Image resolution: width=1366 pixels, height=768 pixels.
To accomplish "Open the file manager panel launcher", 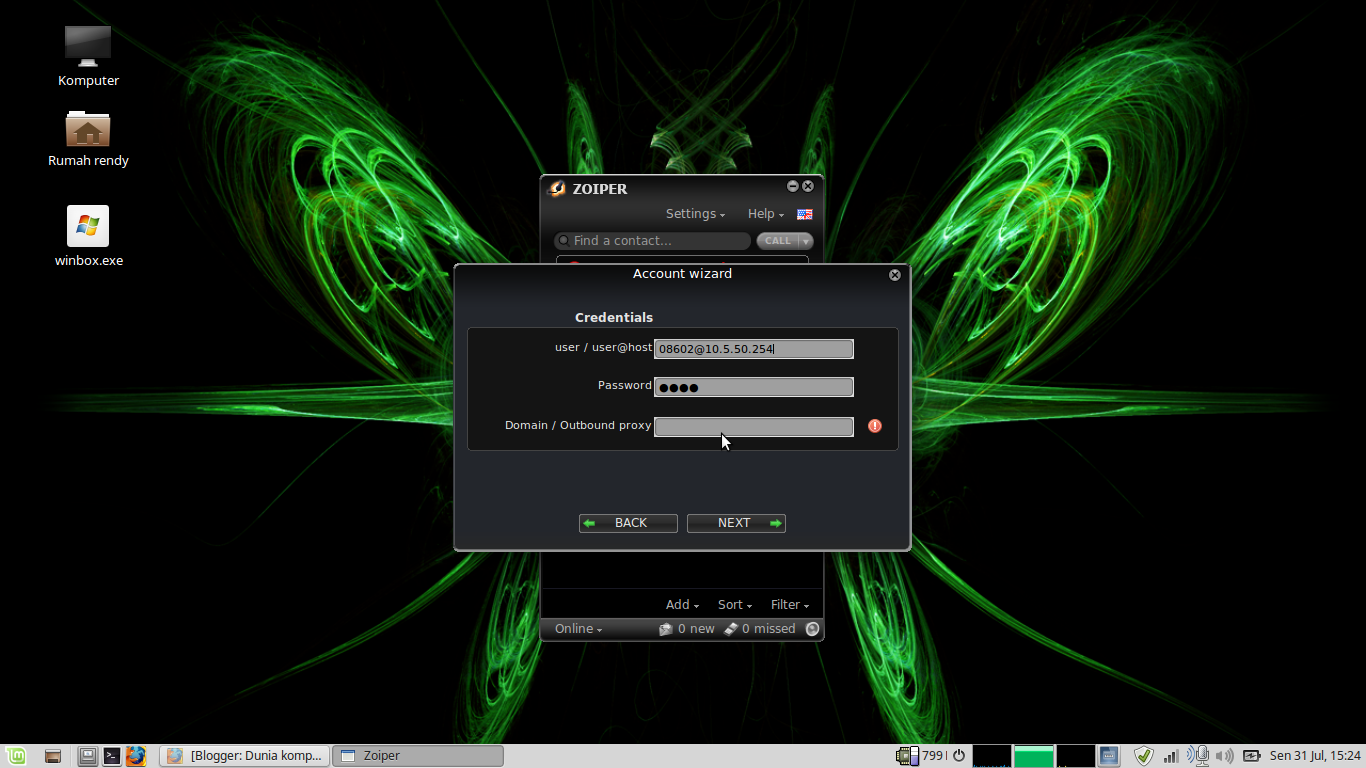I will pos(88,756).
